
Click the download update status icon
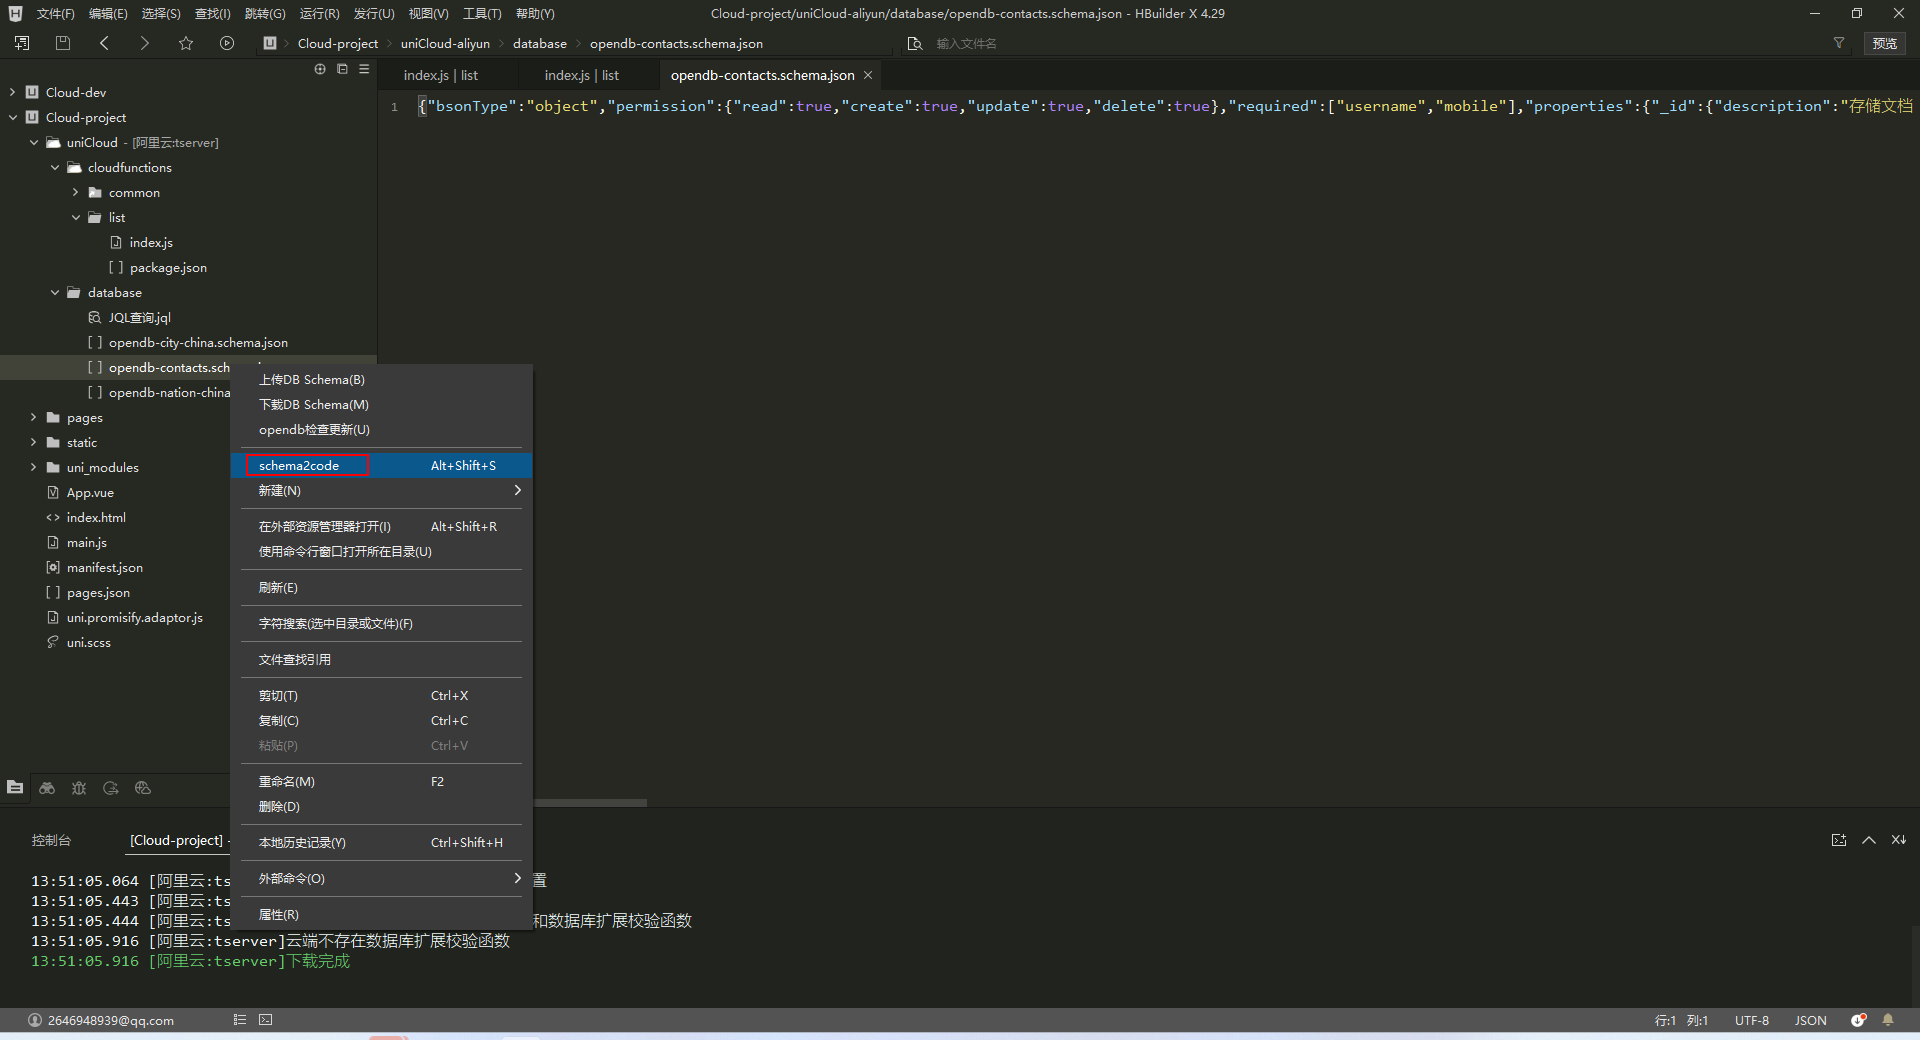click(1858, 1020)
